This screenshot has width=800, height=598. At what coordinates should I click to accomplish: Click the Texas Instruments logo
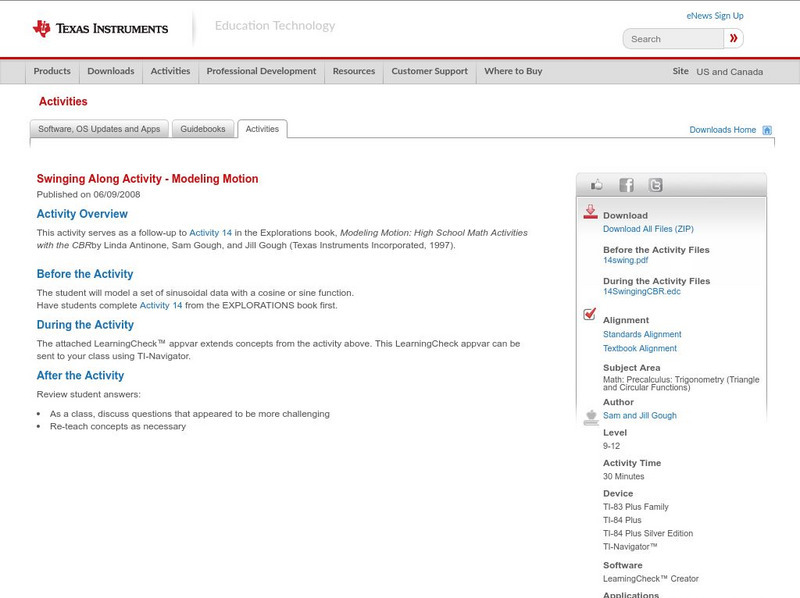tap(101, 29)
